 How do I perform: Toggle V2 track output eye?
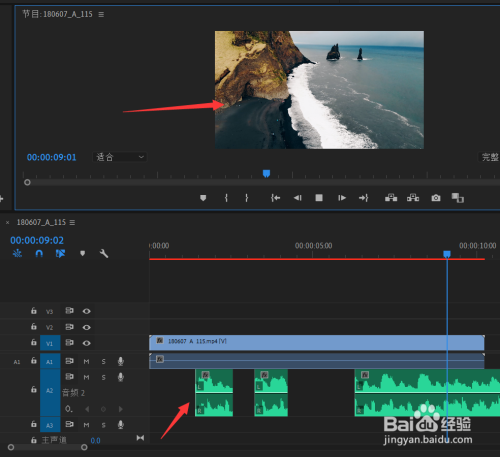pos(87,327)
